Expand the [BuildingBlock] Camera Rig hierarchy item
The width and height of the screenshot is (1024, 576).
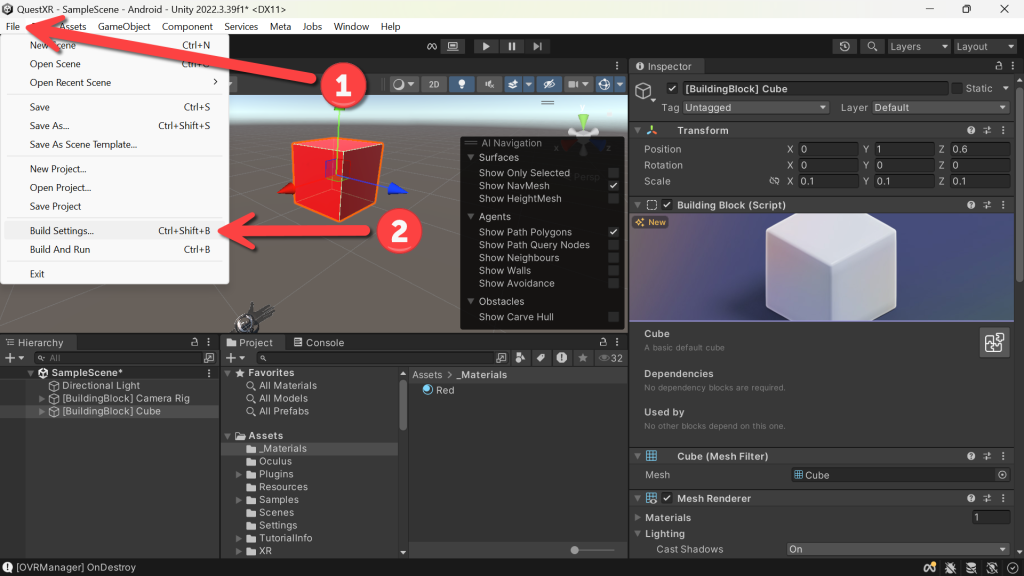coord(42,398)
